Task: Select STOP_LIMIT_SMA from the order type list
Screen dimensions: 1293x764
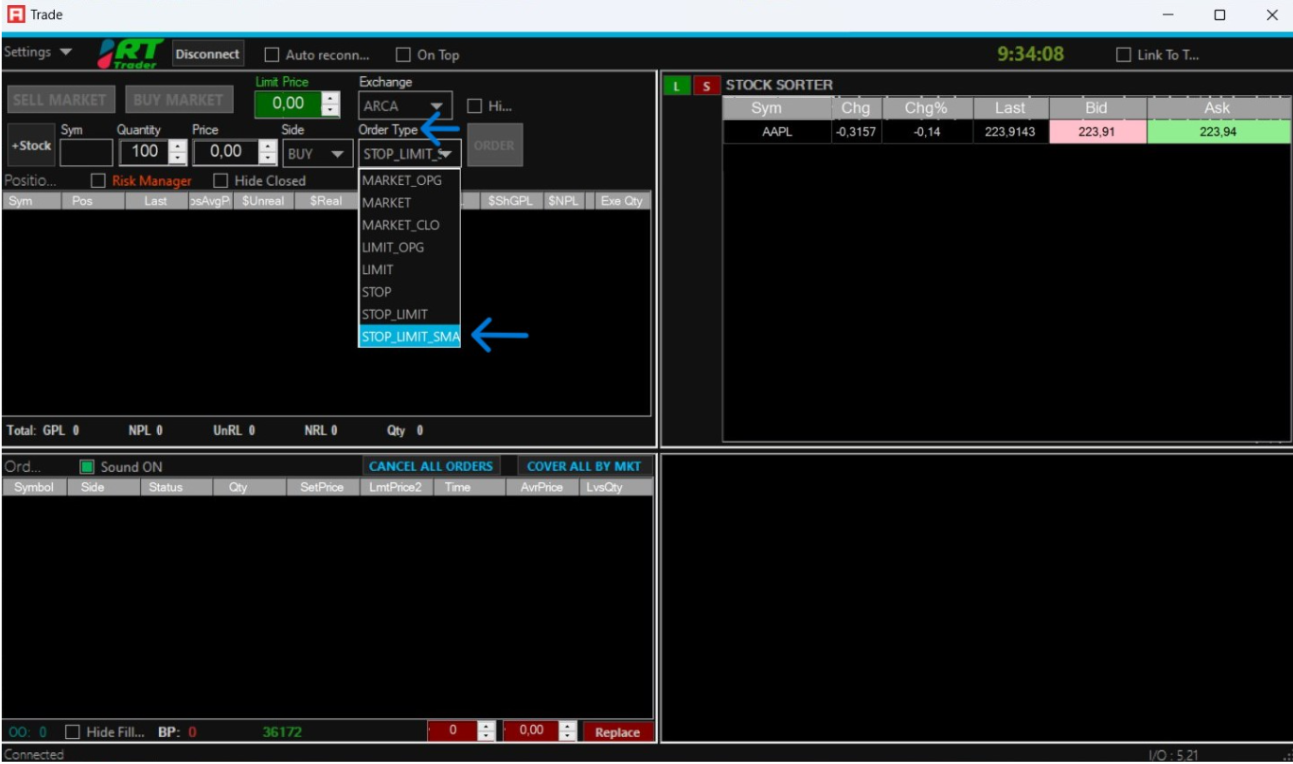Action: point(410,337)
